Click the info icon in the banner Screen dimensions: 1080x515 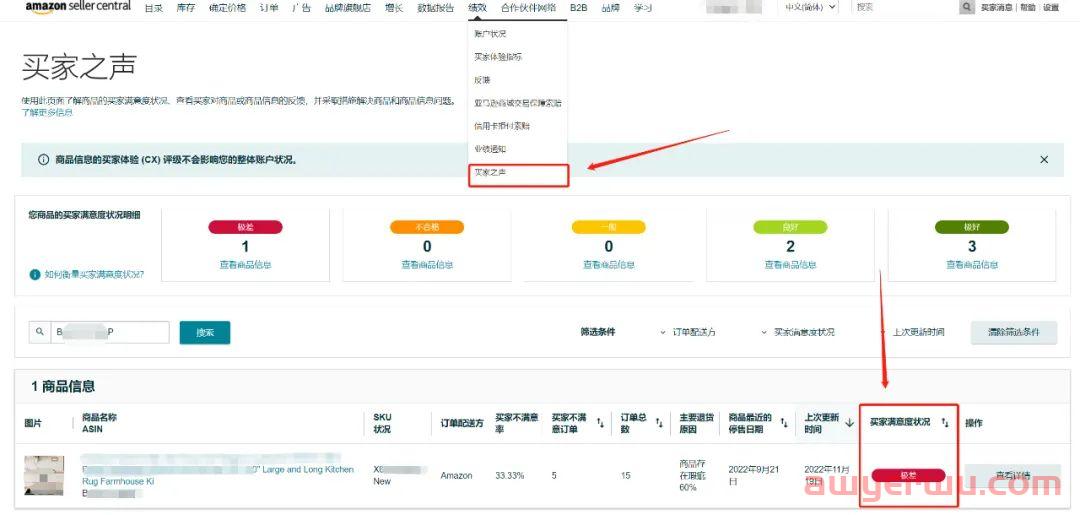click(x=43, y=160)
